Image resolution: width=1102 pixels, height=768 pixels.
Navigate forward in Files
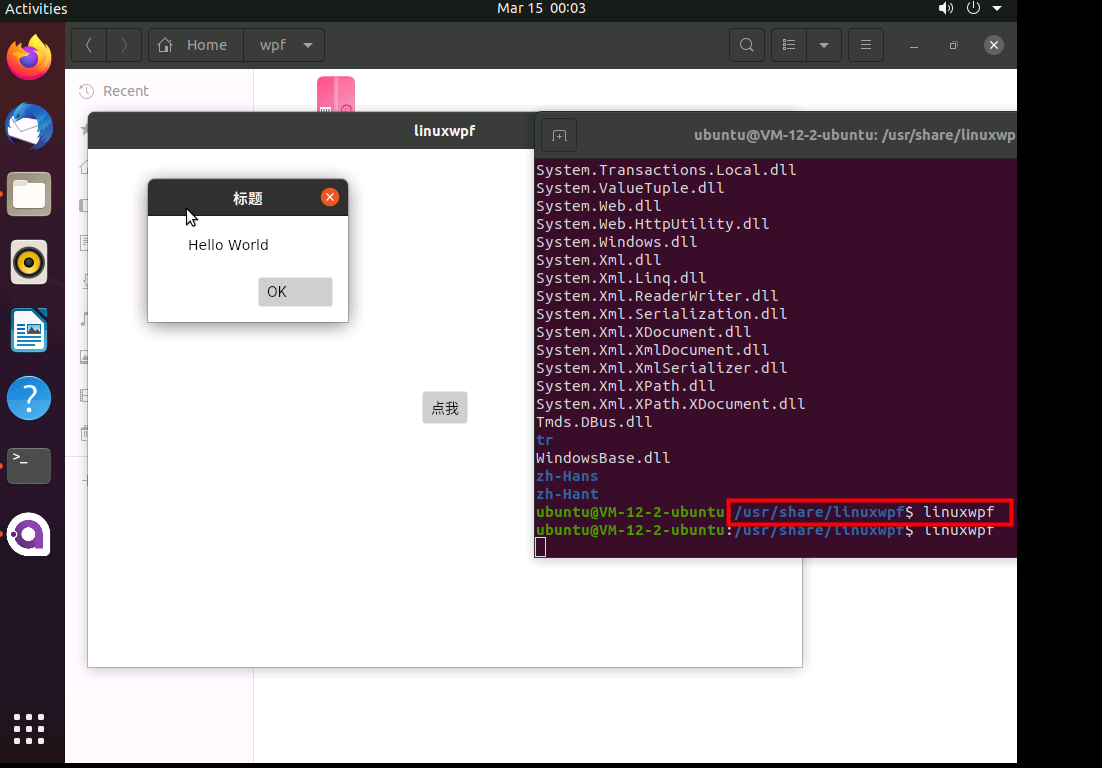tap(124, 45)
